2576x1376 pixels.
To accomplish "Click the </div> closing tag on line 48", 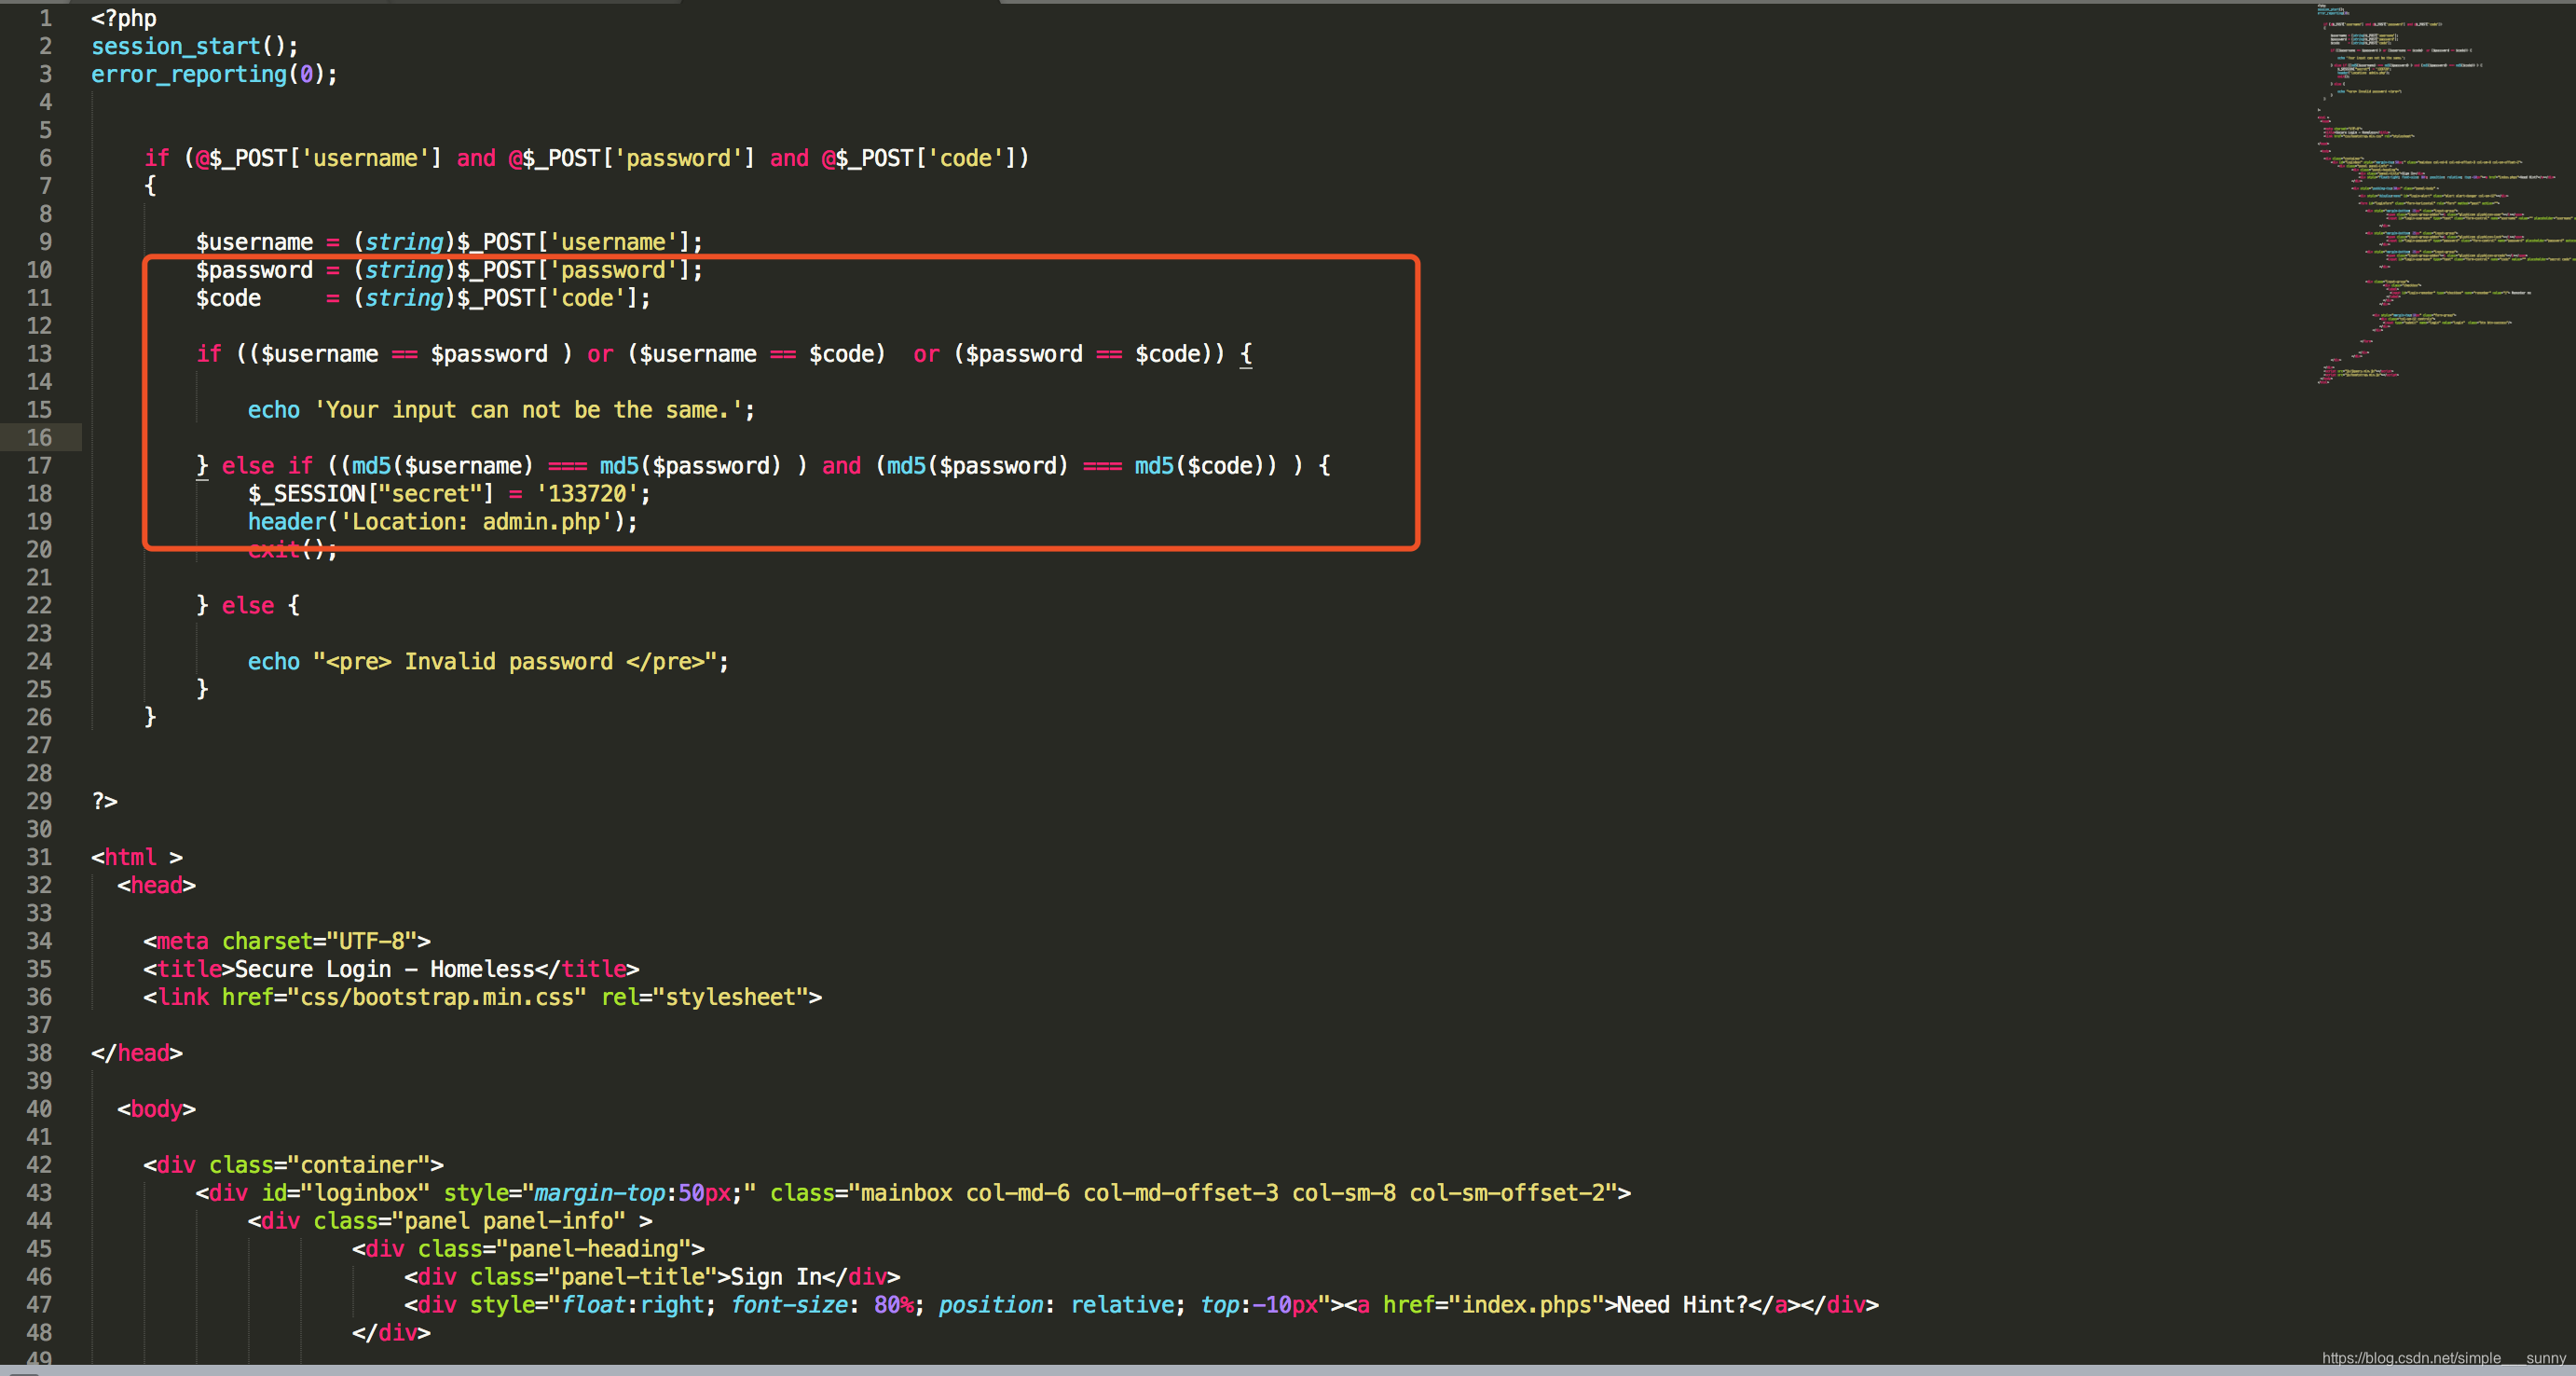I will pos(391,1333).
